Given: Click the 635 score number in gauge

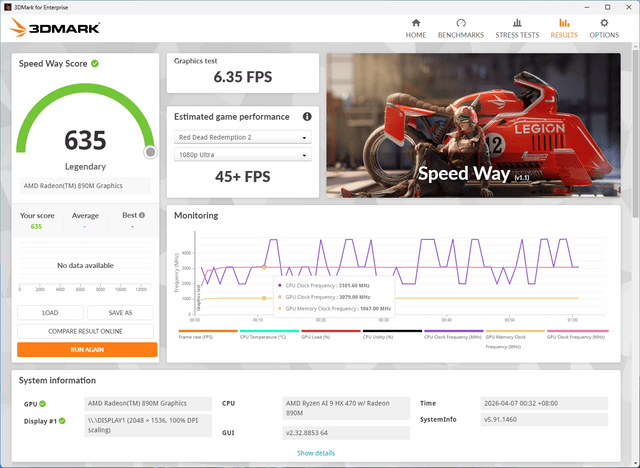Looking at the screenshot, I should (85, 140).
